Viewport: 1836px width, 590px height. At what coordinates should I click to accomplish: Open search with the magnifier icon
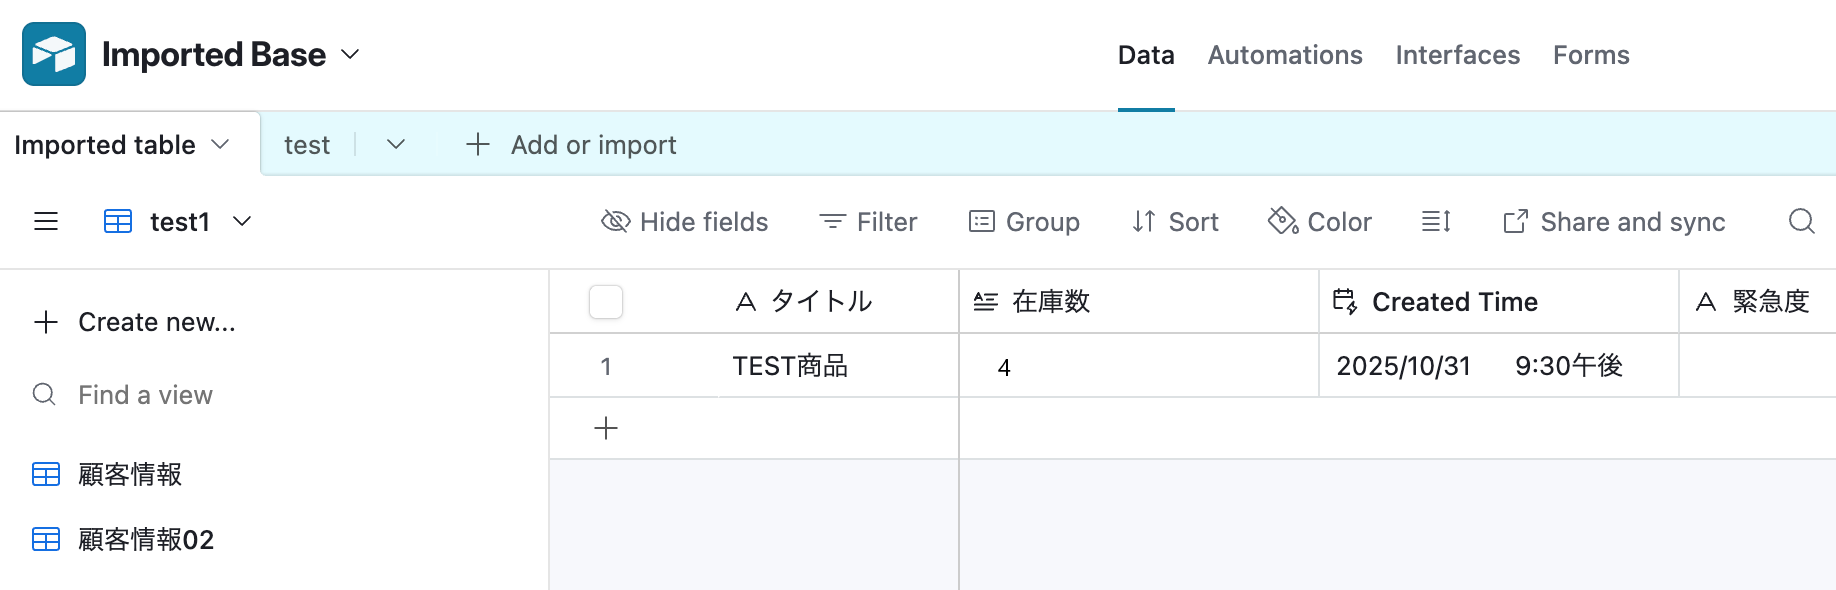point(1801,221)
